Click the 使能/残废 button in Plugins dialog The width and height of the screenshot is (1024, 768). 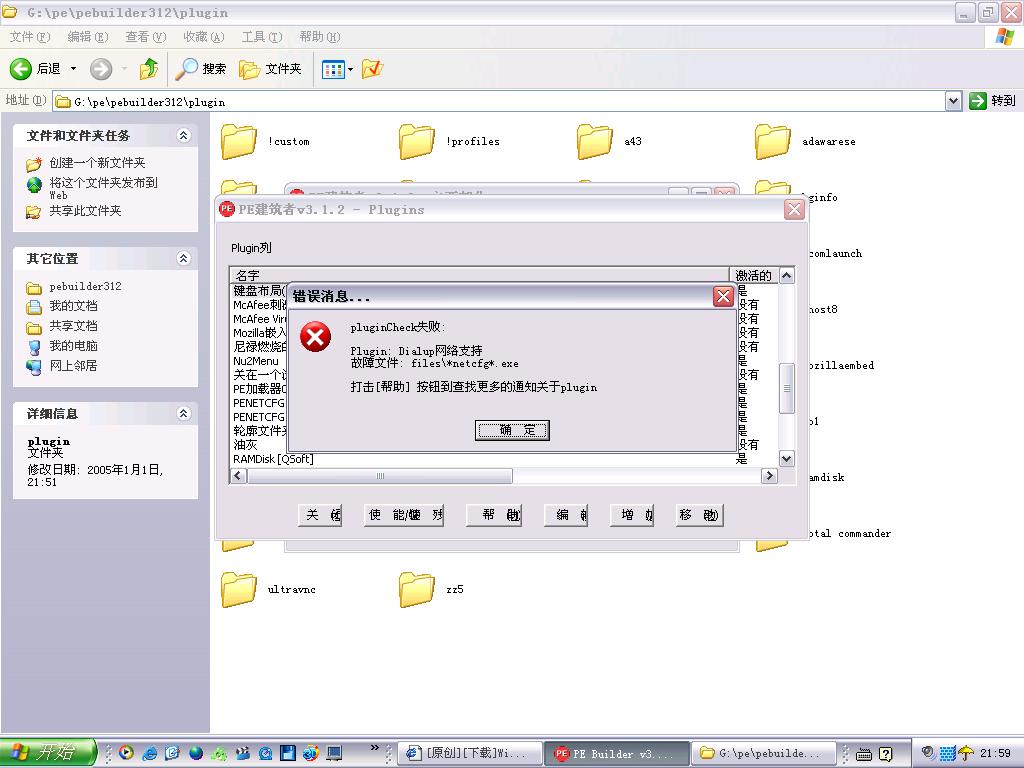click(404, 515)
